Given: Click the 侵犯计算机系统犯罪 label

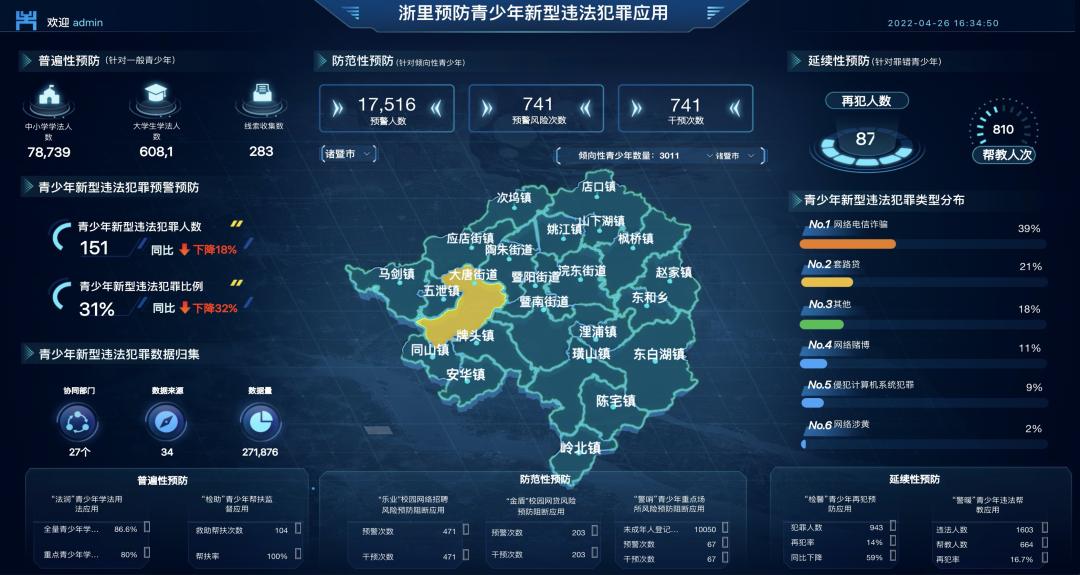Looking at the screenshot, I should (x=873, y=385).
